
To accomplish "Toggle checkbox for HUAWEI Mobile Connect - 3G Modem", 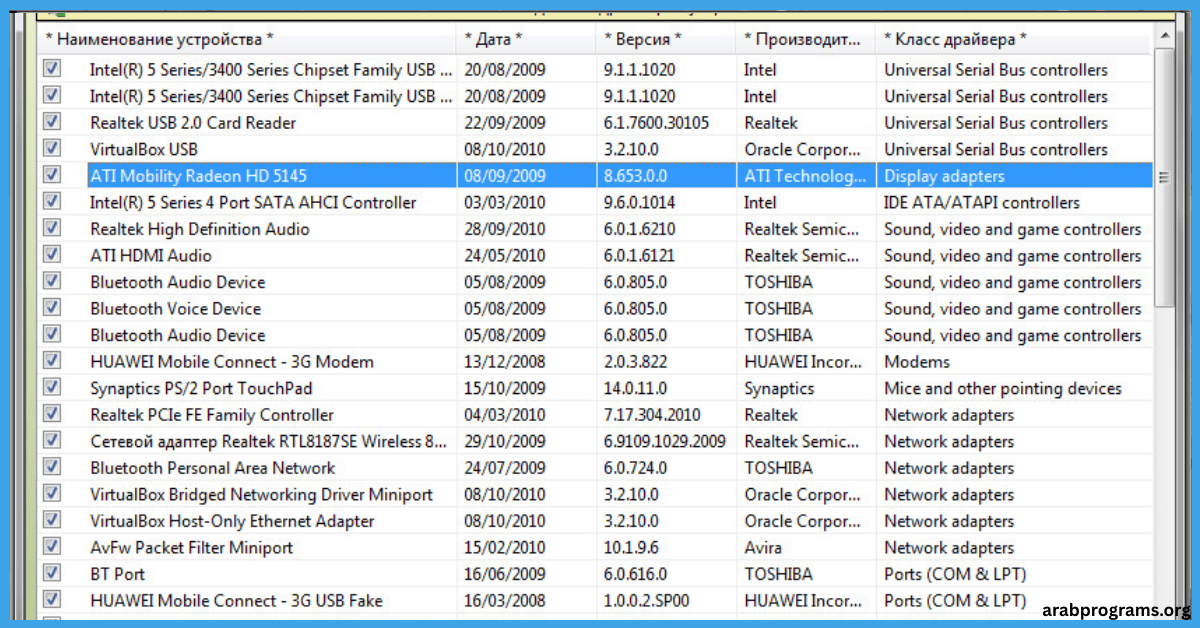I will click(x=52, y=360).
